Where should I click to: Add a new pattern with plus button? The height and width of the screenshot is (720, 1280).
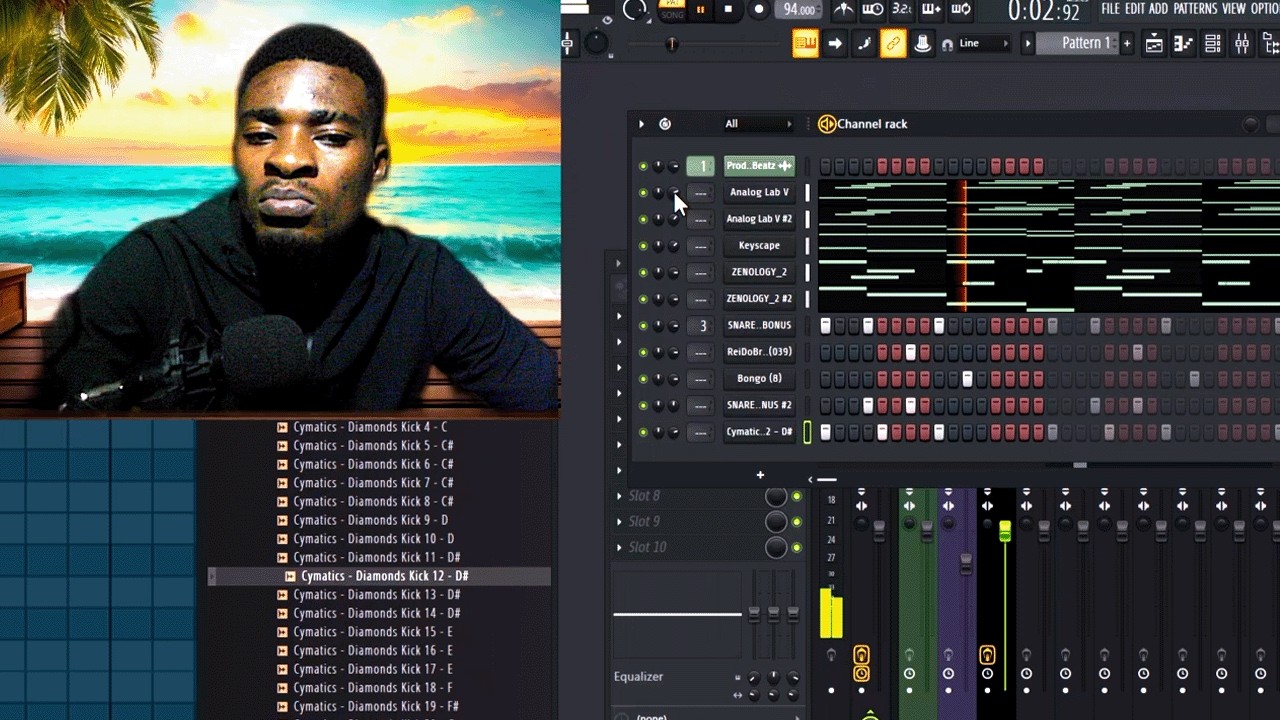point(1127,43)
